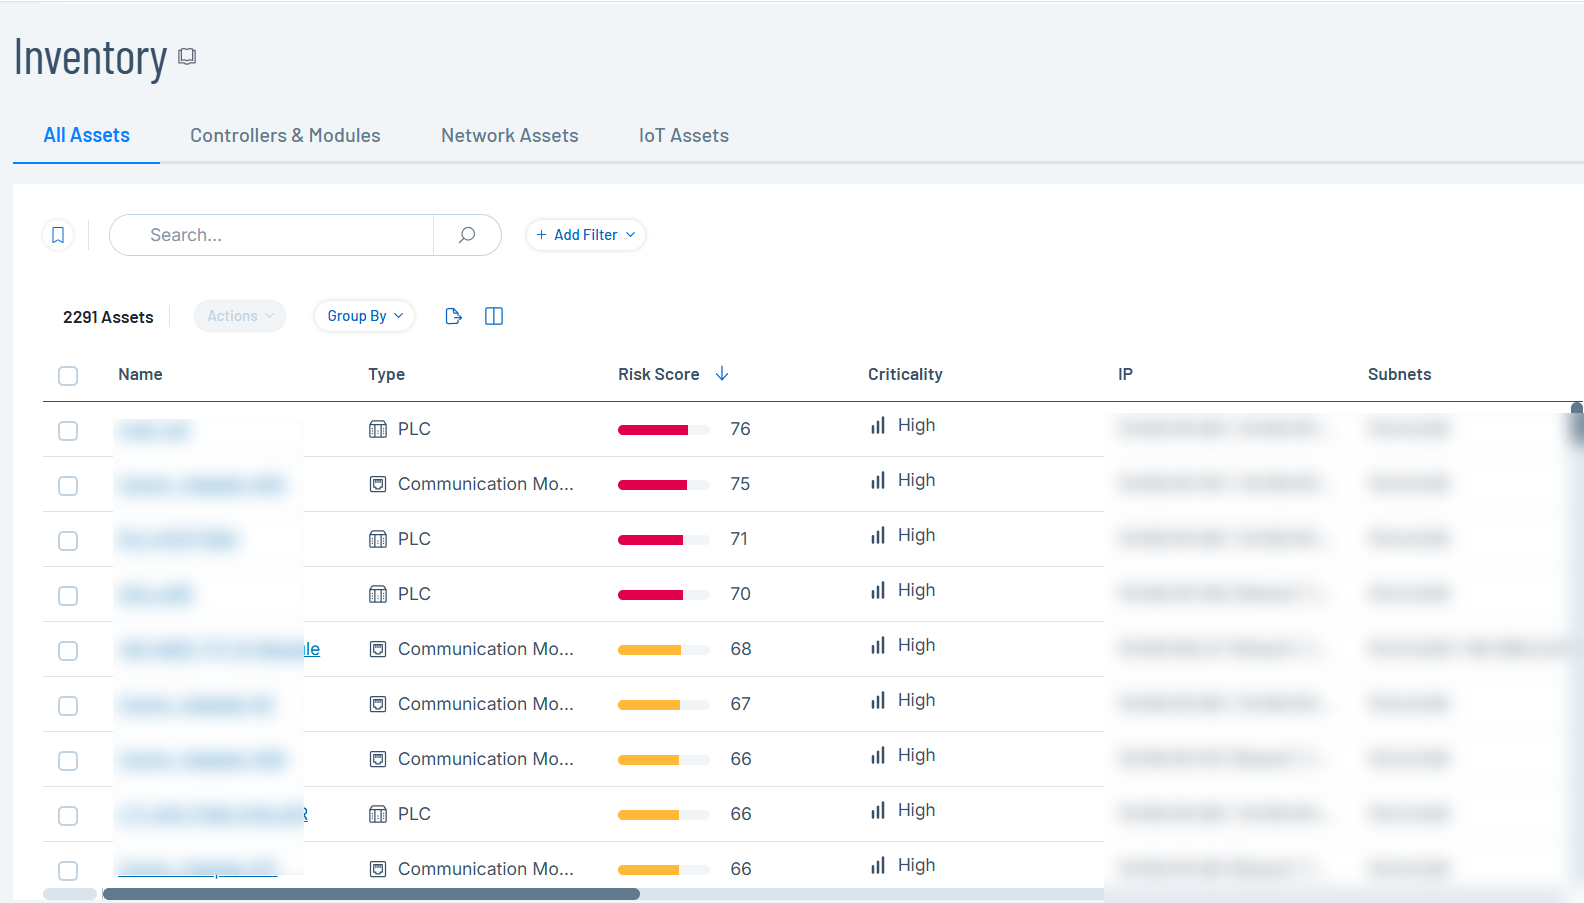Click the documentation icon beside Inventory title
1584x903 pixels.
click(187, 57)
